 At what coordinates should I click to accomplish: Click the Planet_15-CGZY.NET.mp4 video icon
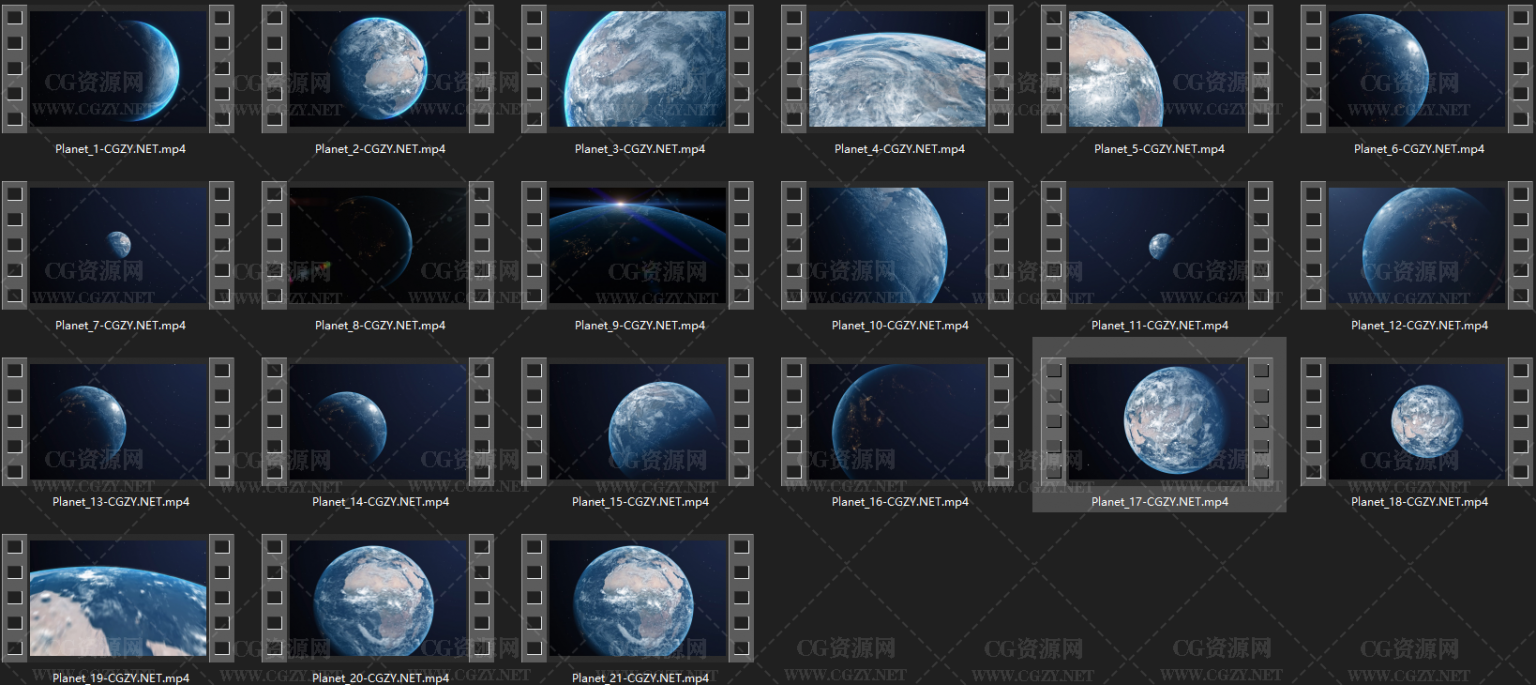pos(637,421)
